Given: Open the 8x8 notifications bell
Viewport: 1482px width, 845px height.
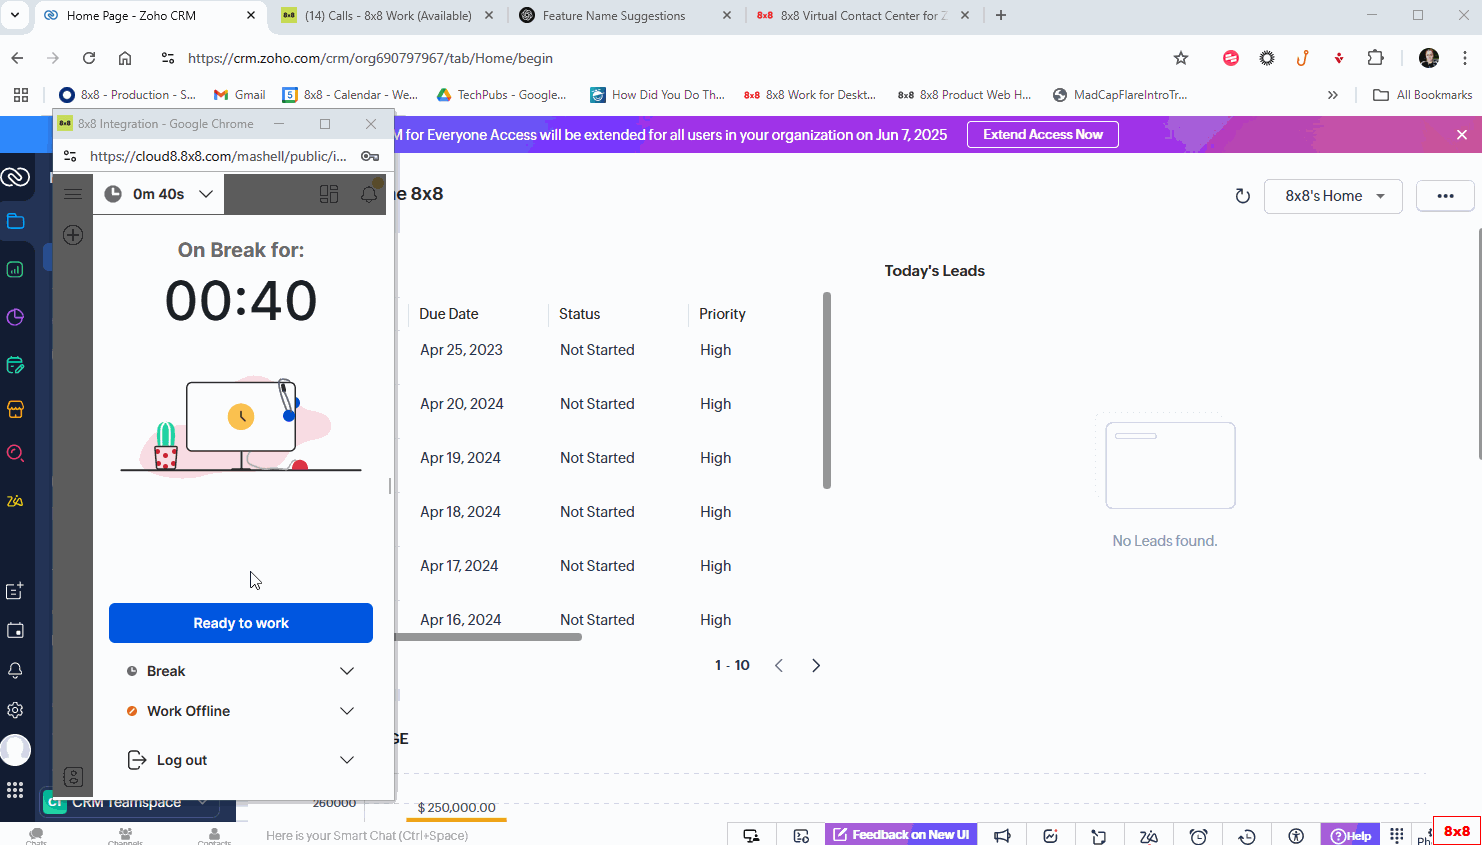Looking at the screenshot, I should 369,194.
